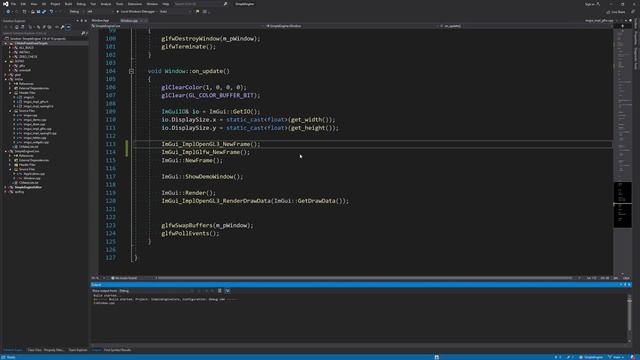Screen dimensions: 640x360
Task: Switch to the Team Explorer tab
Action: point(78,350)
